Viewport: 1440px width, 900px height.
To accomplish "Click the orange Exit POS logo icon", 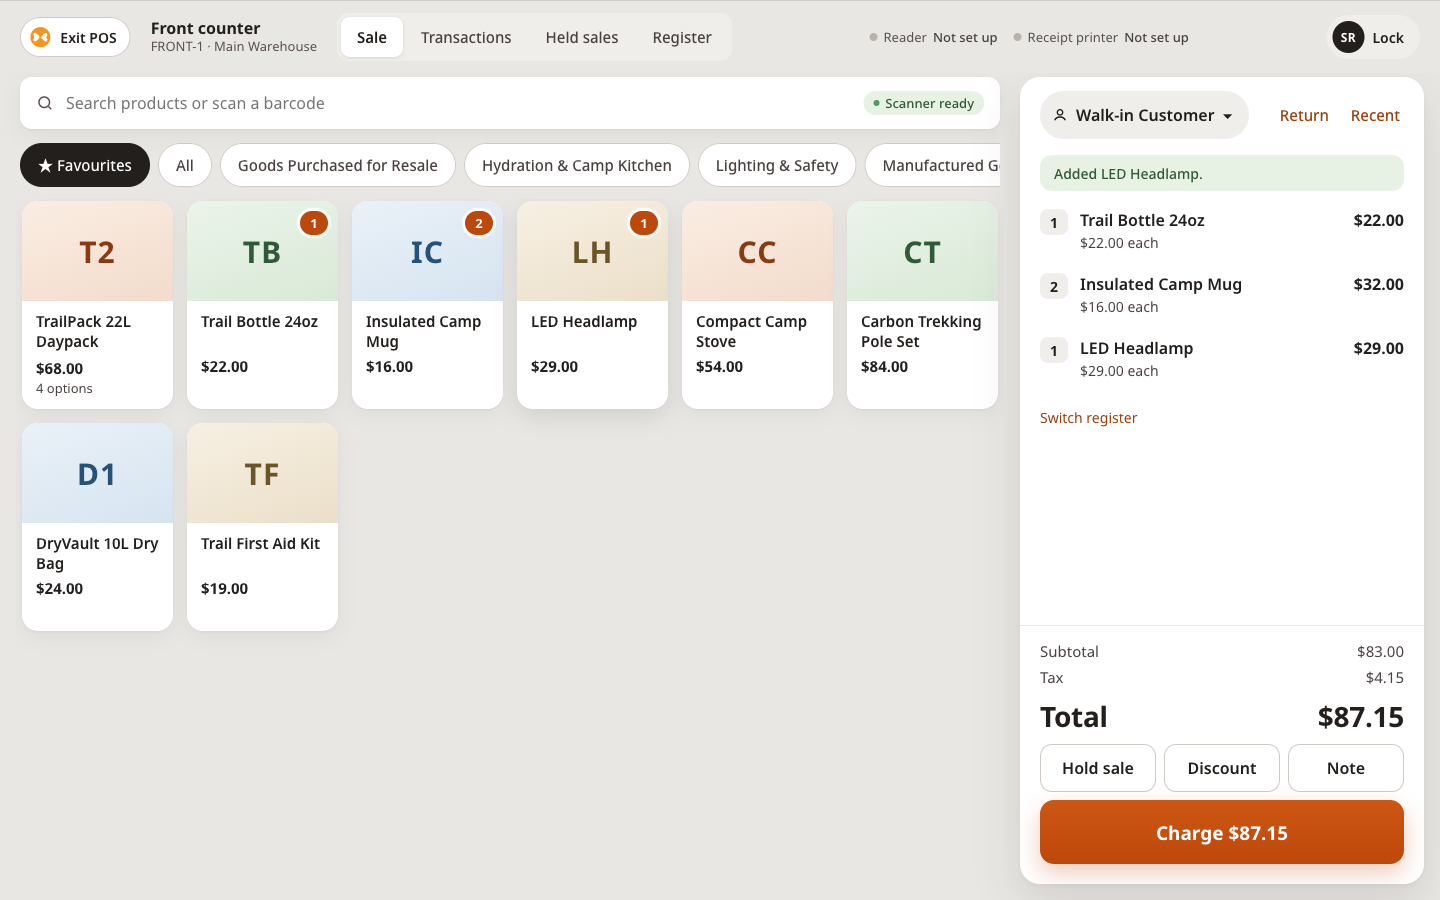I will (40, 37).
